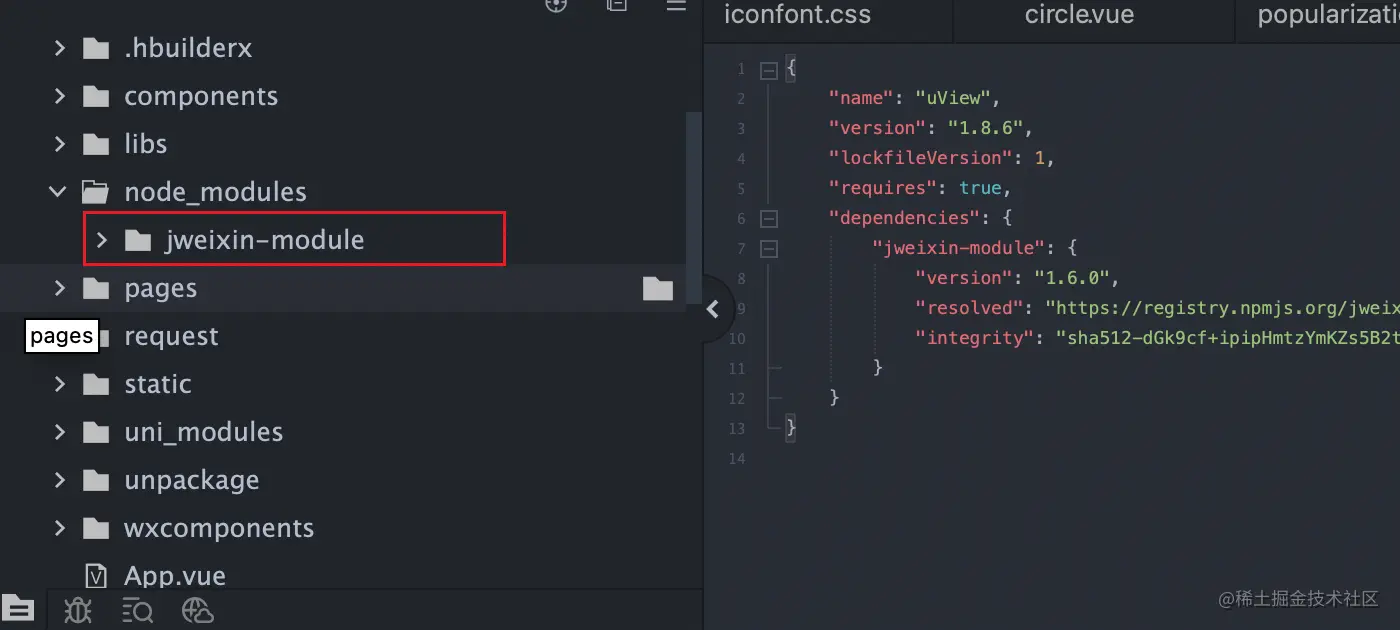Fold the jweixin-module block on line 7
This screenshot has height=630, width=1400.
pos(768,248)
